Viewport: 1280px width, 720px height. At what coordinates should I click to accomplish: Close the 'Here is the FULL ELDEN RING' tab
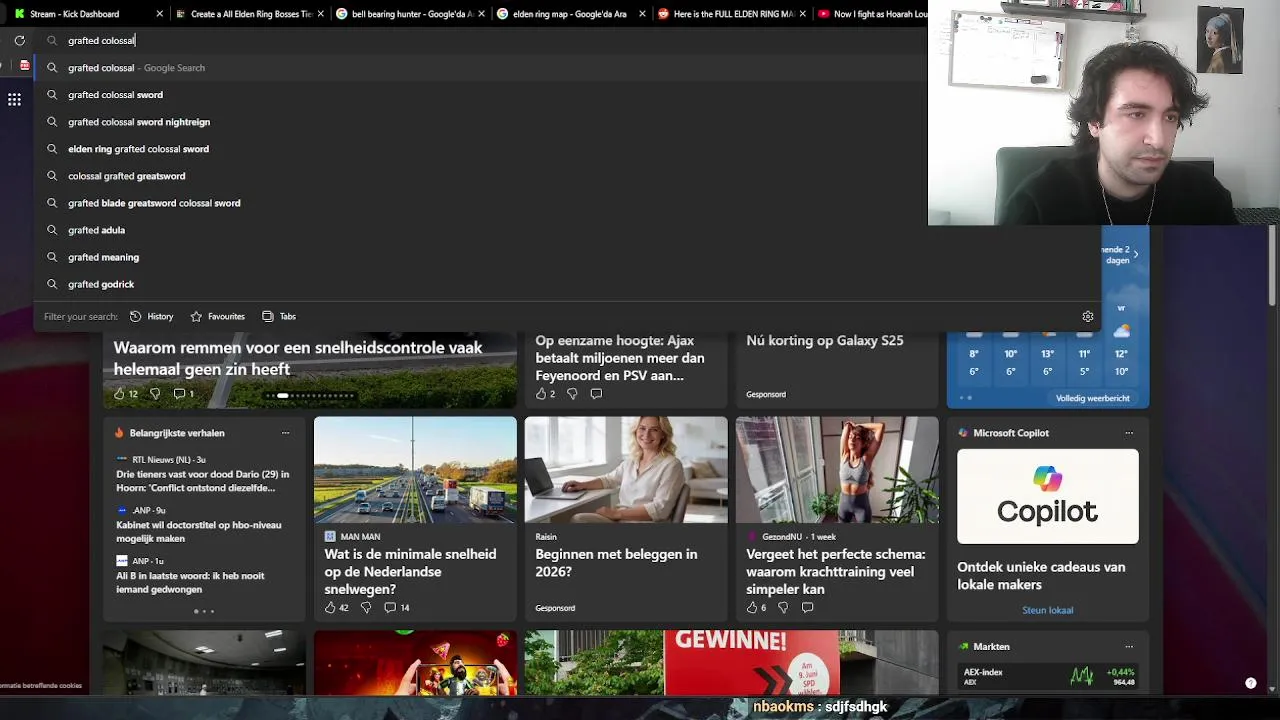pos(803,14)
